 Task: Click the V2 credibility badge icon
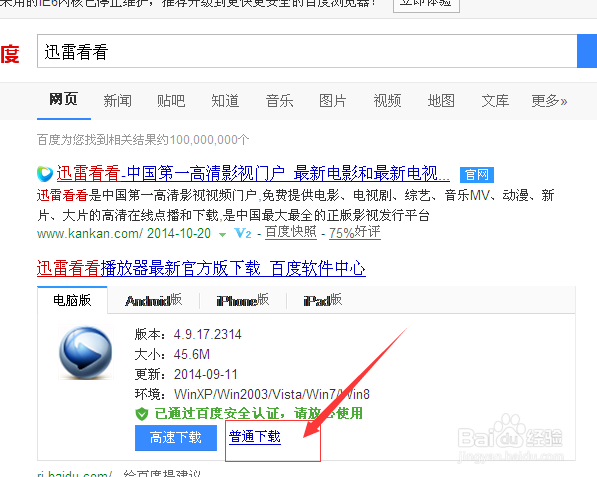[243, 233]
